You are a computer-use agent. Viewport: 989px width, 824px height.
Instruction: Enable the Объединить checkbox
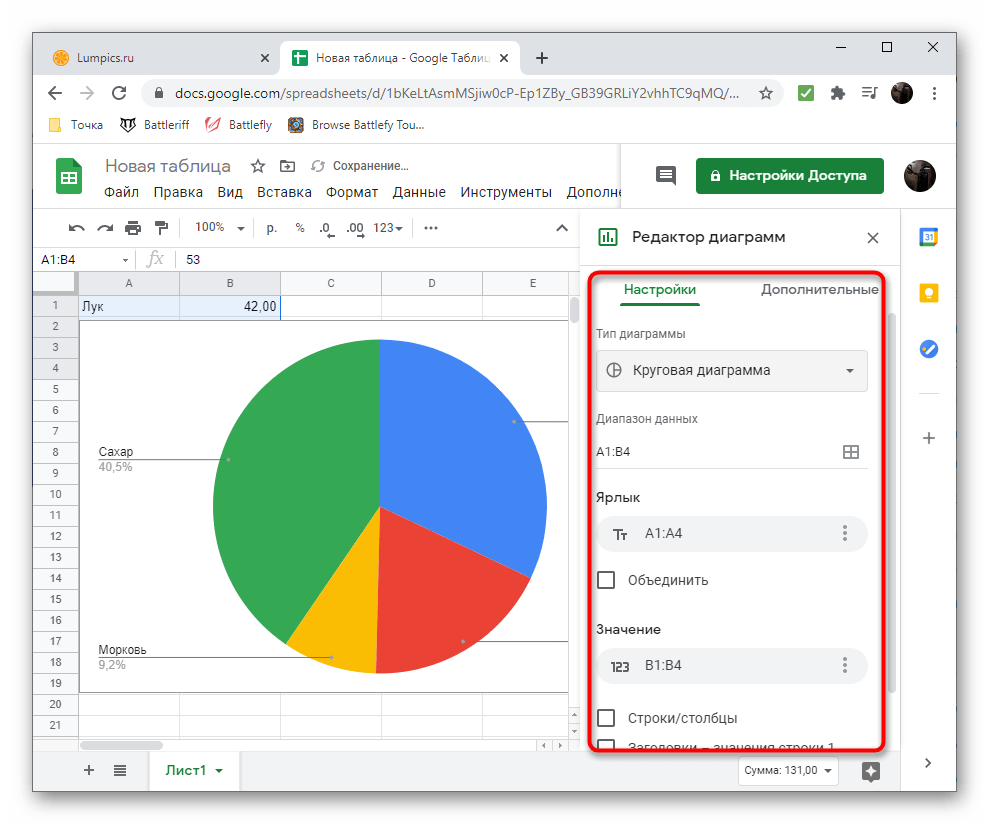tap(606, 580)
